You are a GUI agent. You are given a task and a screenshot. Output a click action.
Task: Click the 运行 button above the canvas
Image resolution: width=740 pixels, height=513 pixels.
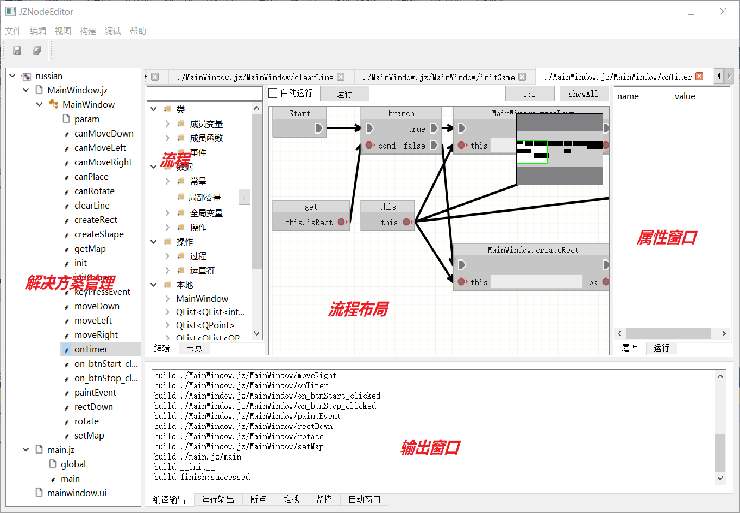pyautogui.click(x=344, y=94)
